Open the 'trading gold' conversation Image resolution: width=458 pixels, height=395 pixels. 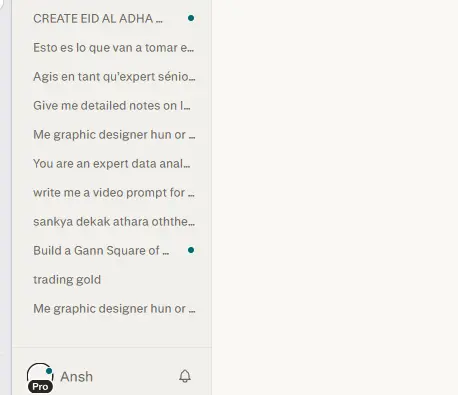coord(67,280)
